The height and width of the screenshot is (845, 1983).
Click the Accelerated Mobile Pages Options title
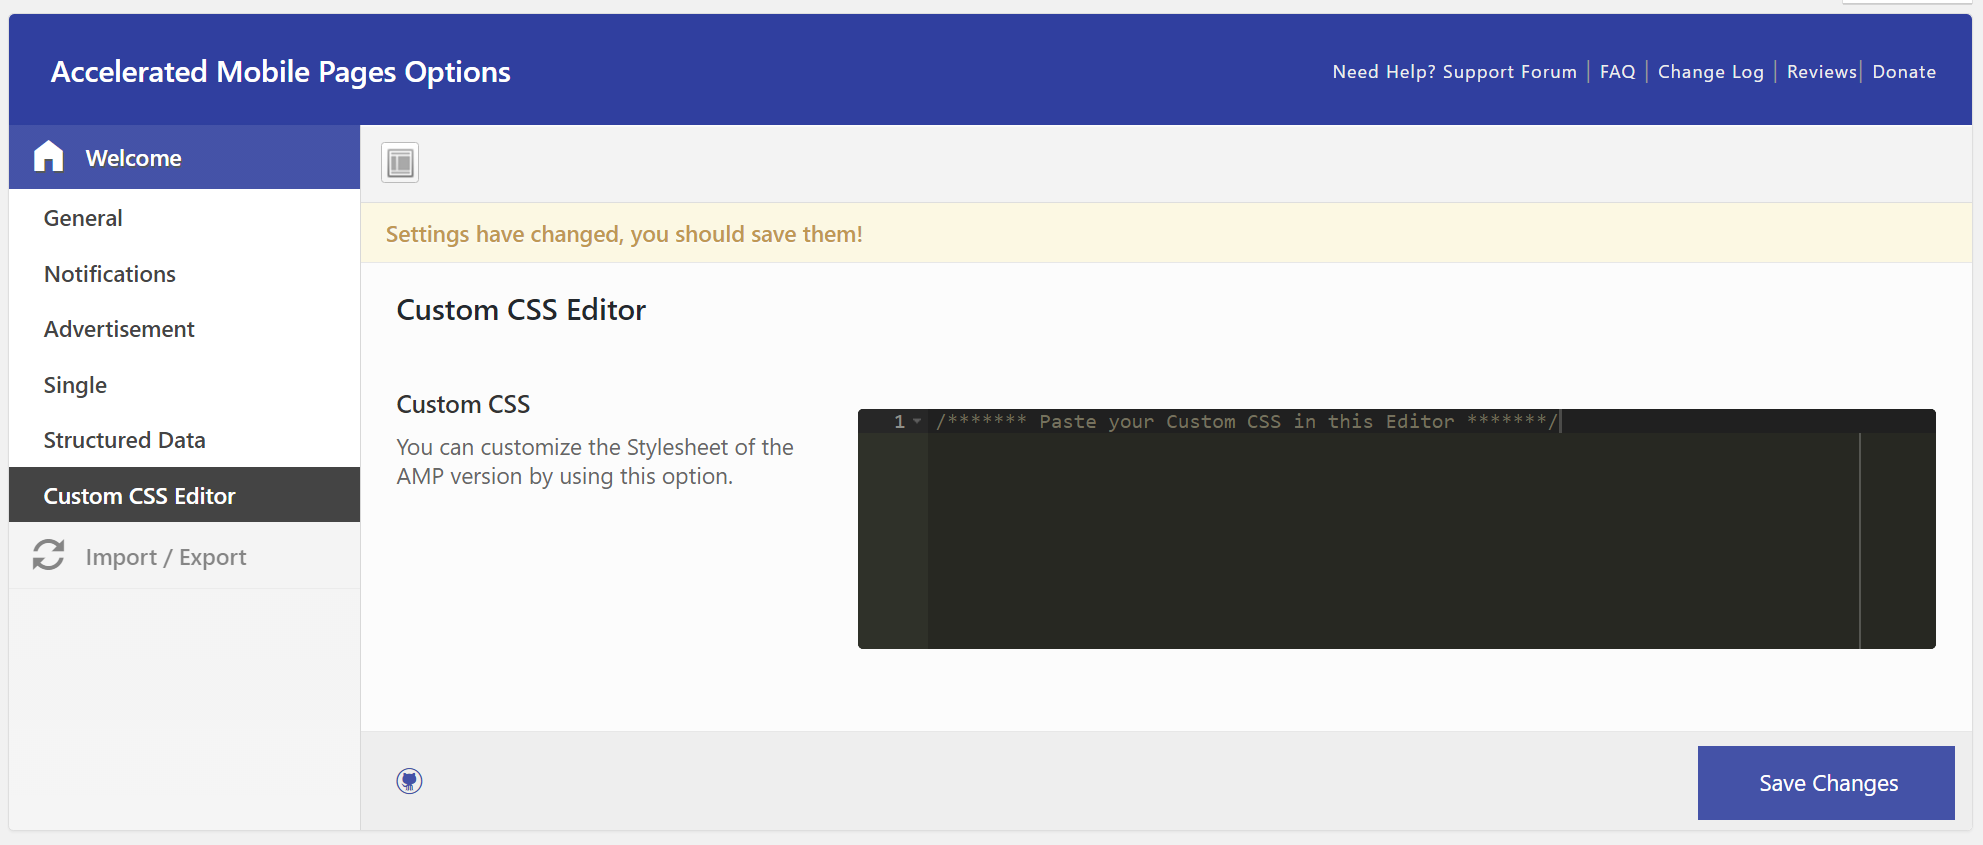pos(281,72)
